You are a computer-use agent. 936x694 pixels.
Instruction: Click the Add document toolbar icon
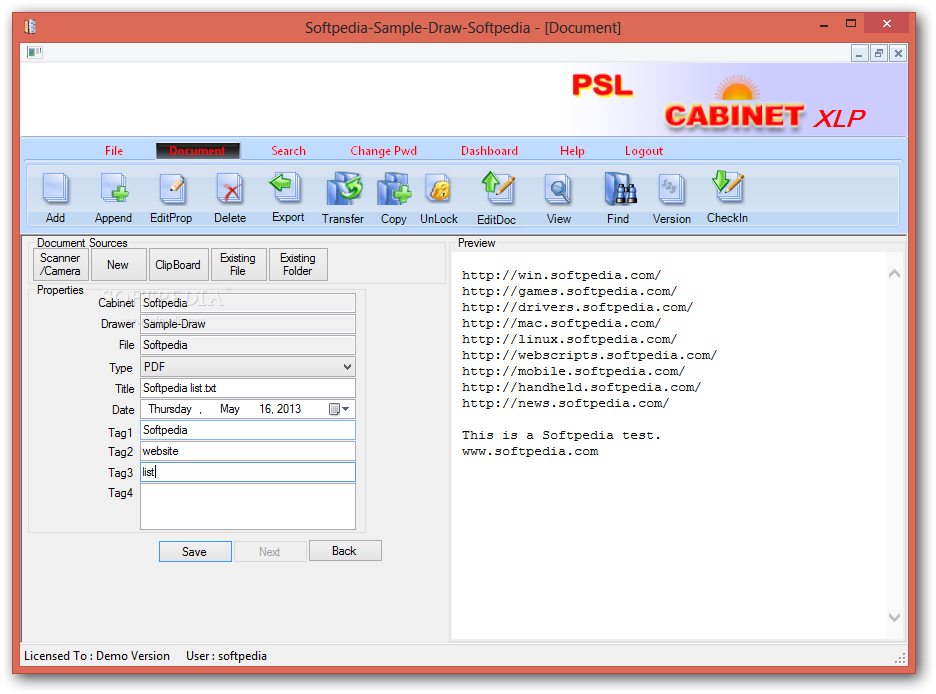point(56,189)
